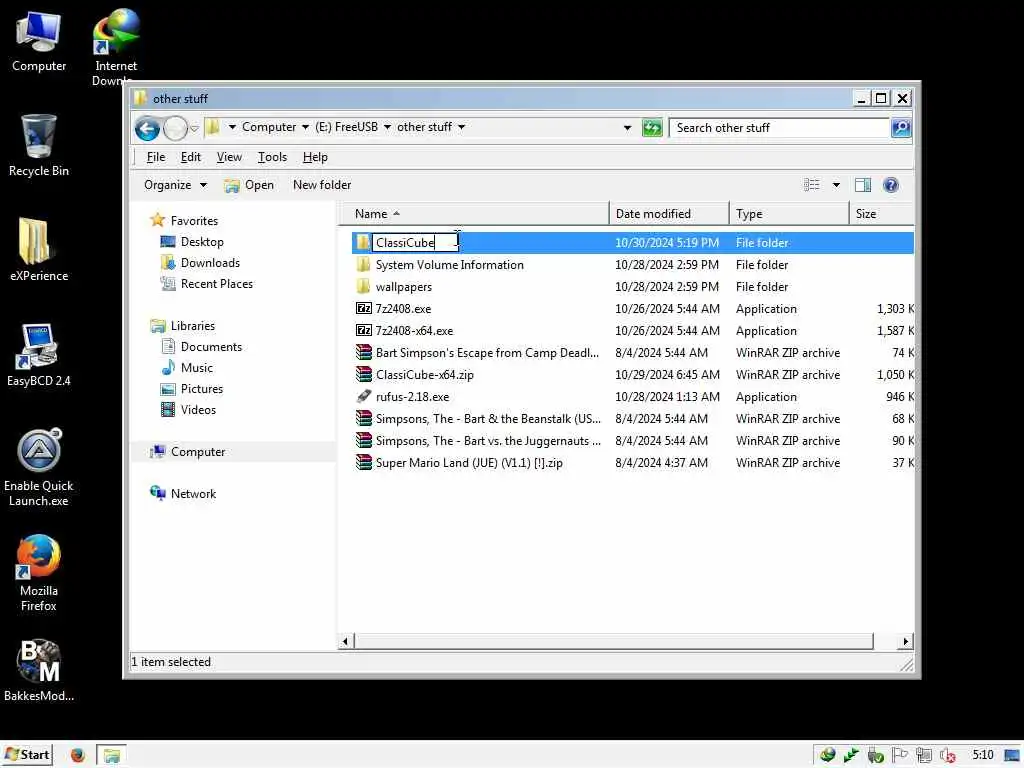Click the search magnifier button

(x=901, y=128)
